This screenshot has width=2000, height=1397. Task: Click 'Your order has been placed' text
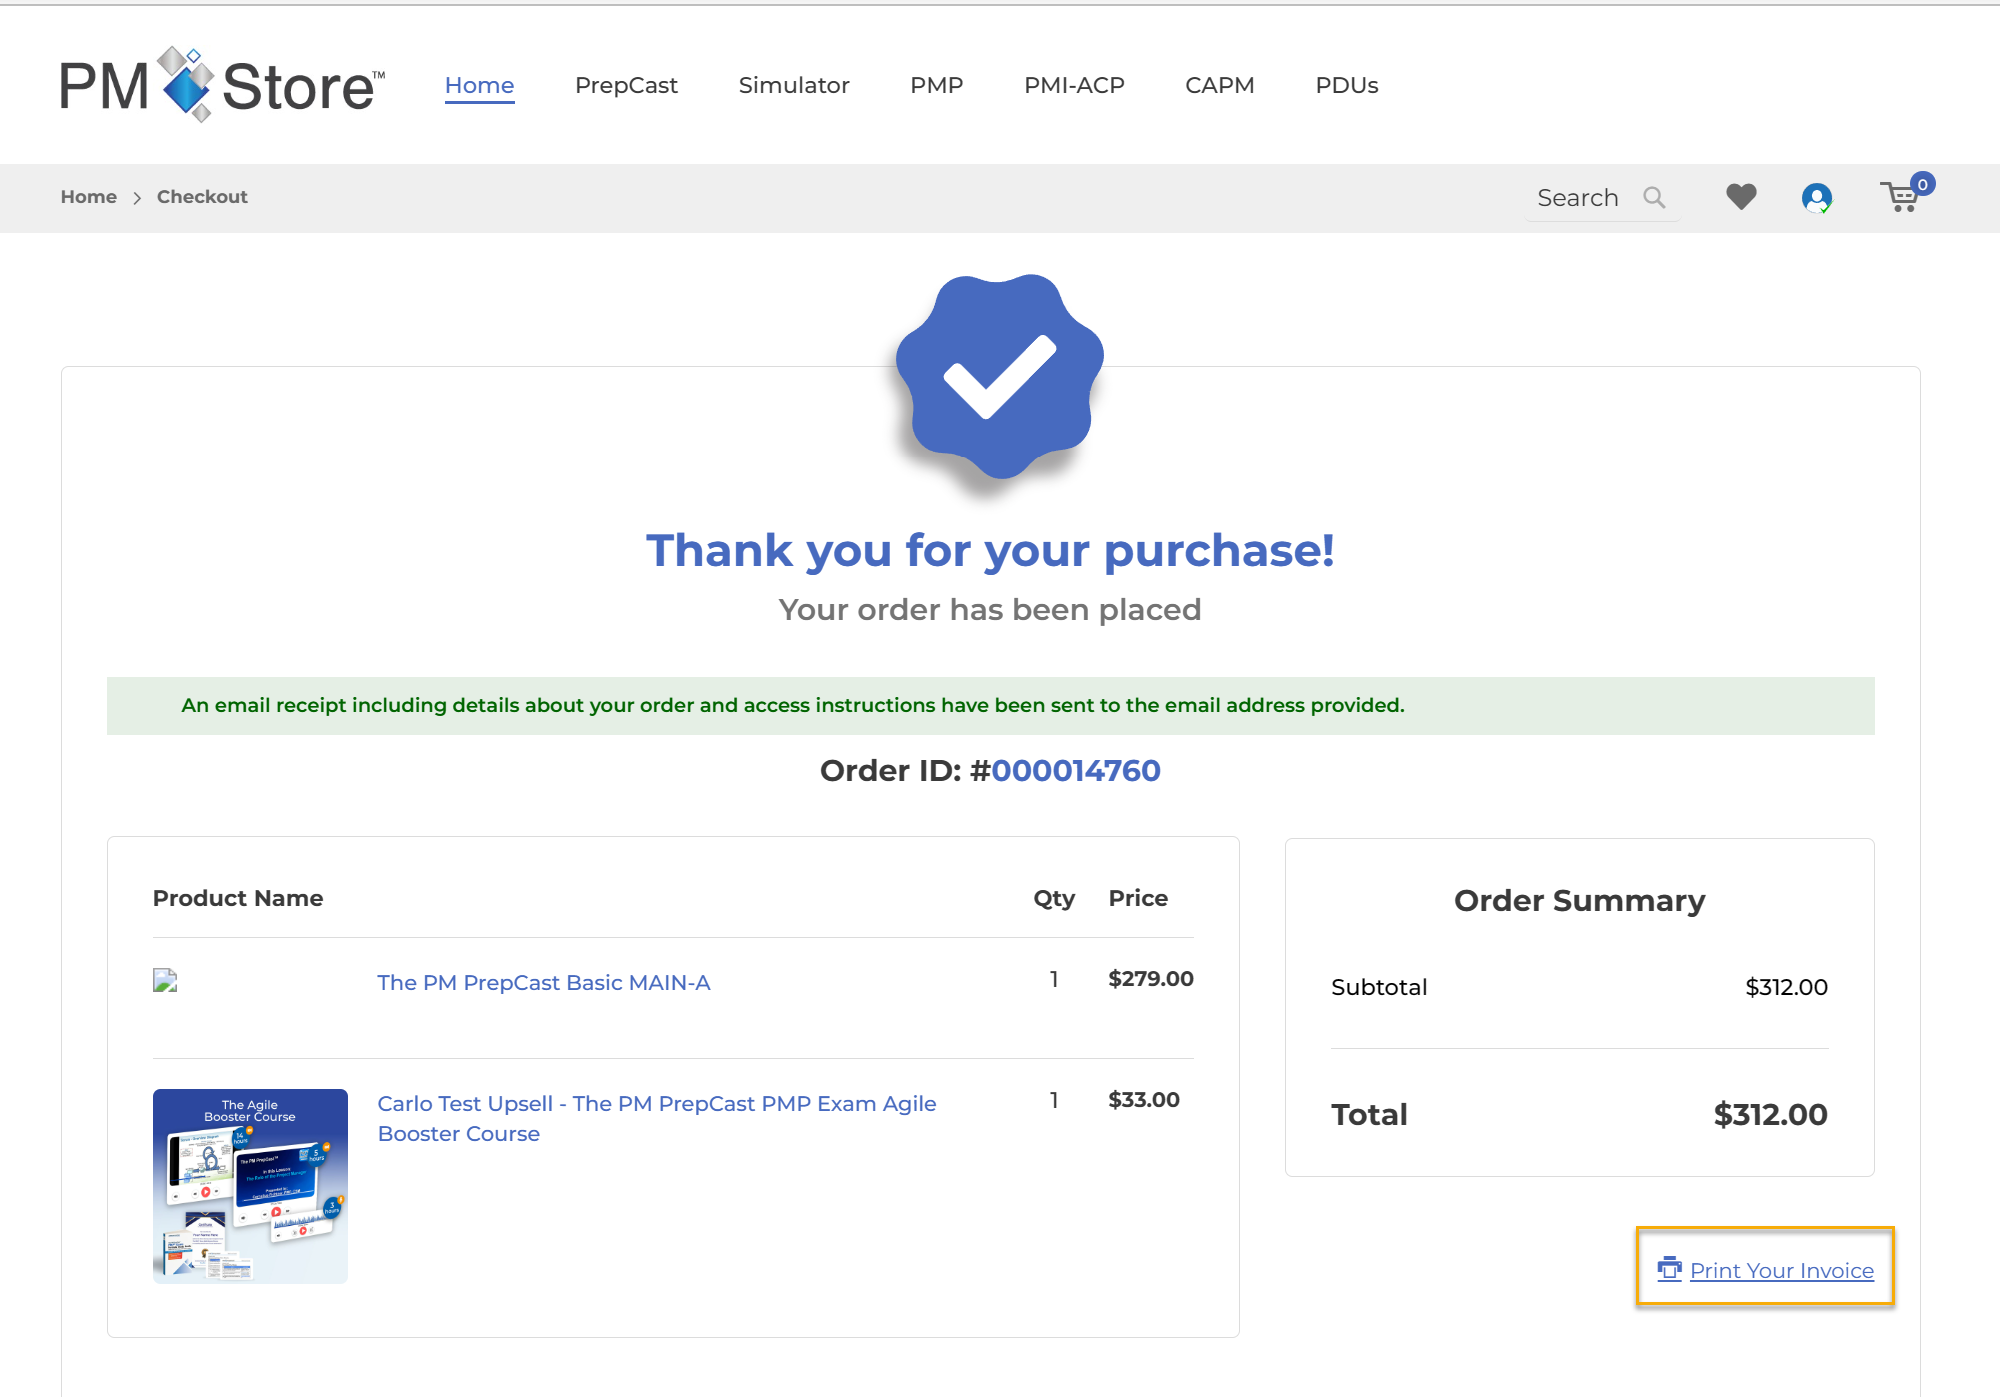(990, 610)
